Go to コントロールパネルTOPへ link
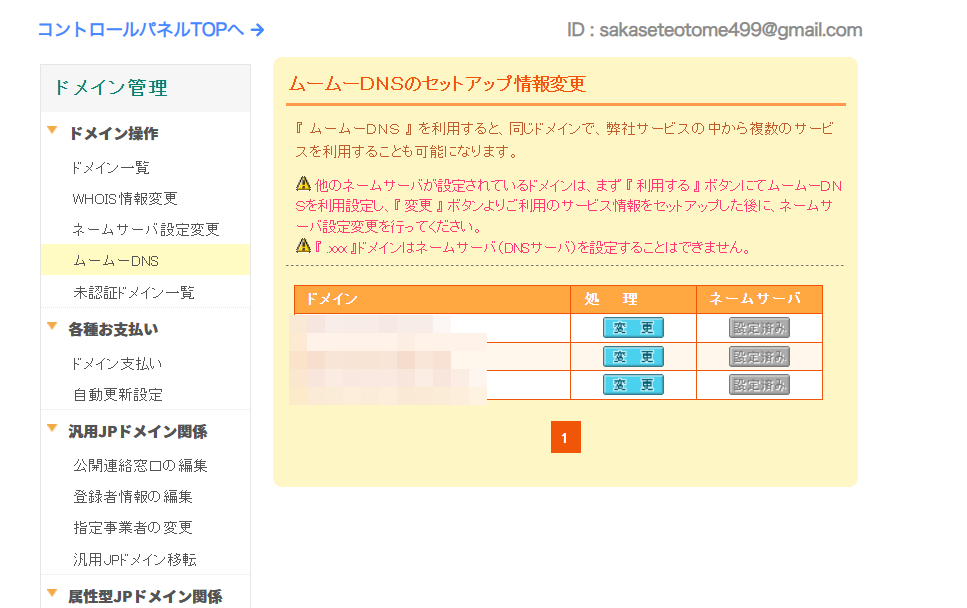This screenshot has width=967, height=608. (x=150, y=29)
